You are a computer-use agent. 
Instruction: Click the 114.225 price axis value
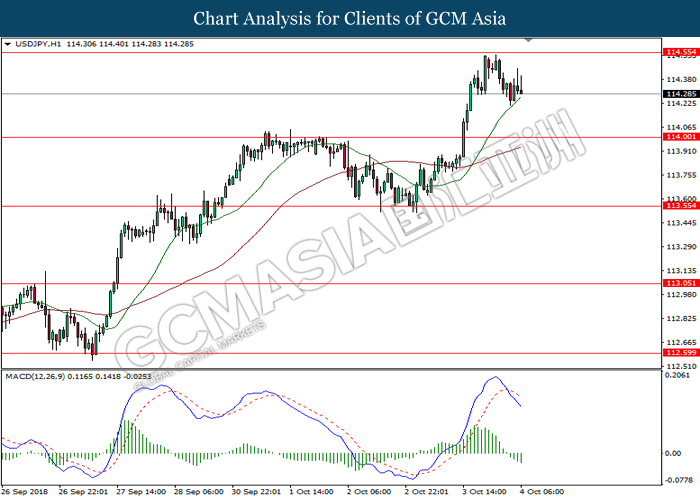click(681, 104)
